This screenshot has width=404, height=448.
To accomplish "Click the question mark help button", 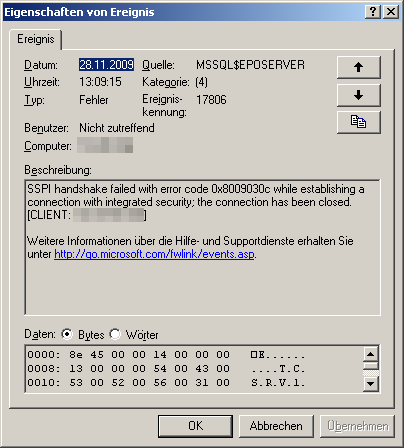I will coord(373,12).
